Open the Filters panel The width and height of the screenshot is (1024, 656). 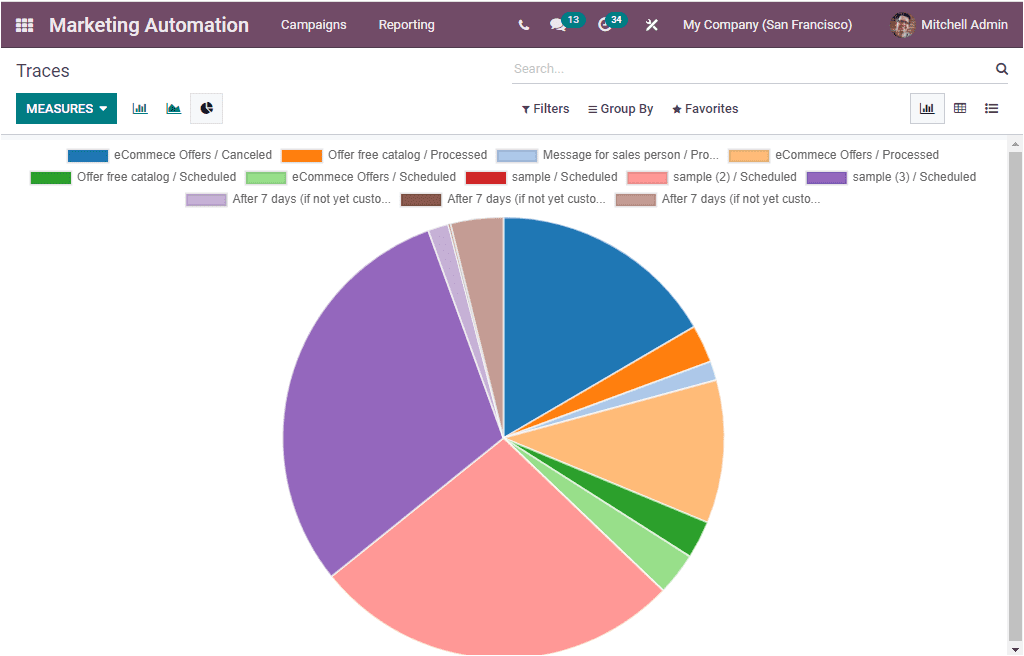545,108
